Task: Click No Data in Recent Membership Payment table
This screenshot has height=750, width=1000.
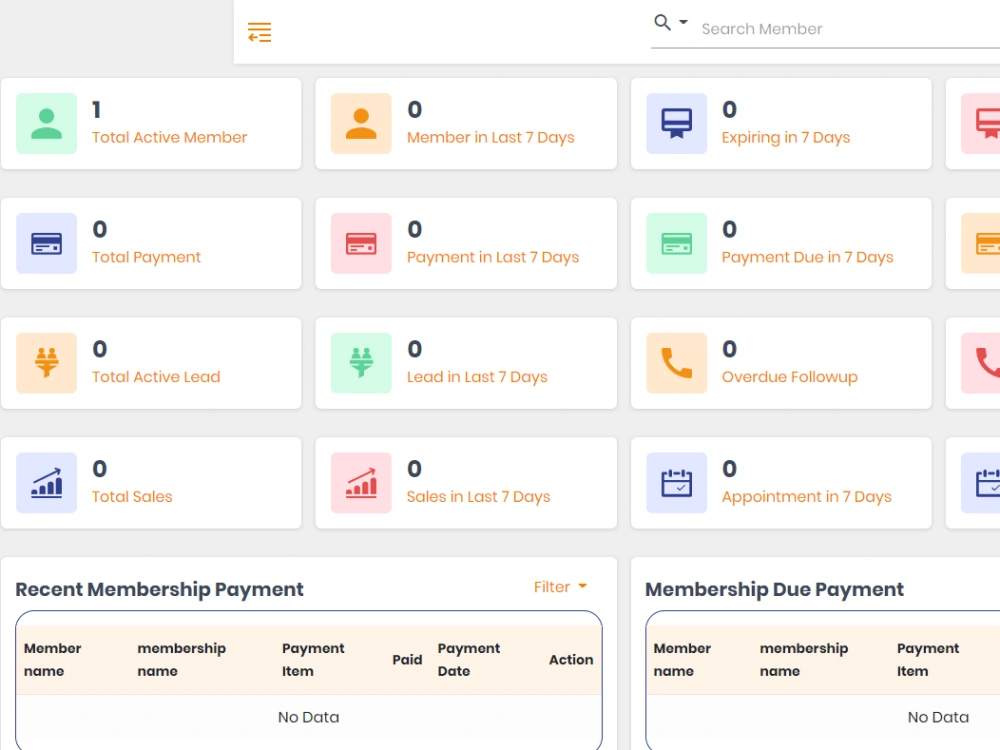Action: point(308,717)
